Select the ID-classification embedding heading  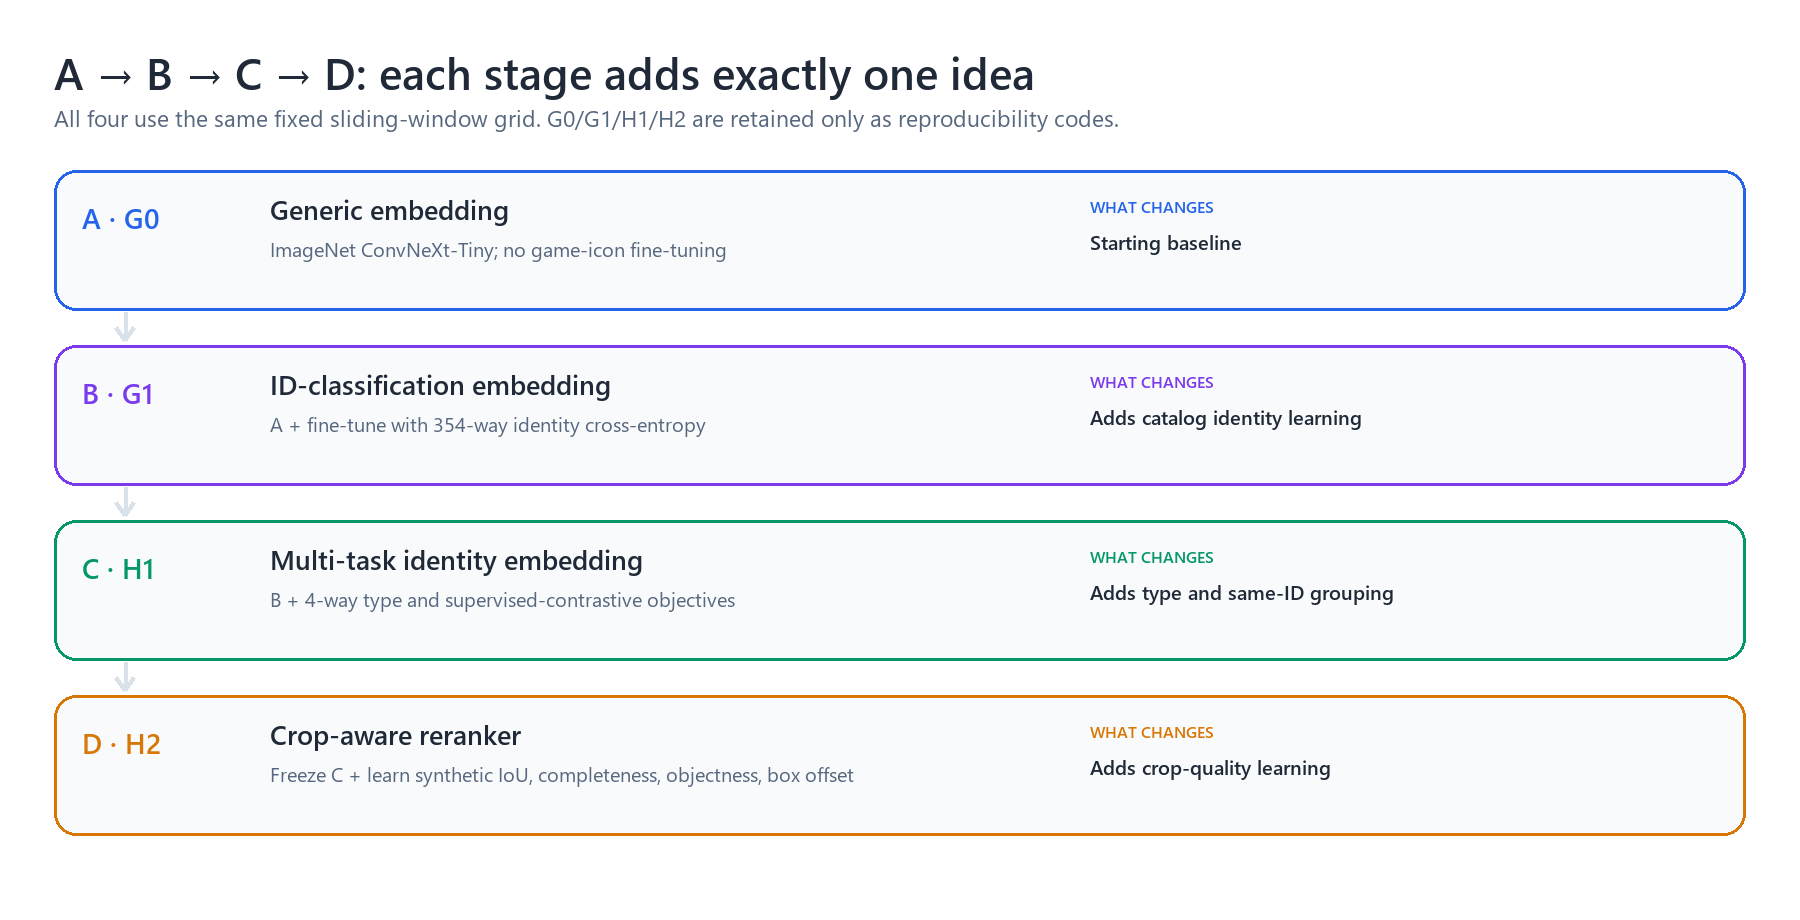(x=440, y=386)
